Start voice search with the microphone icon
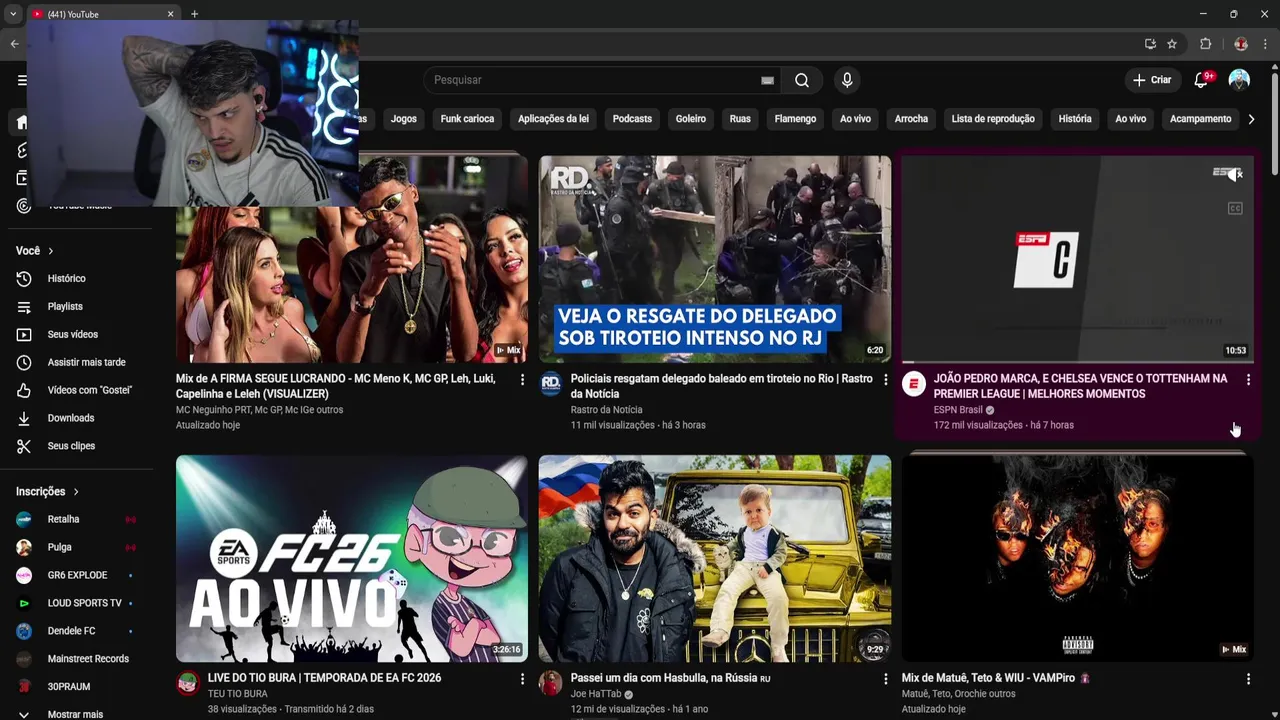Image resolution: width=1280 pixels, height=720 pixels. [x=847, y=80]
